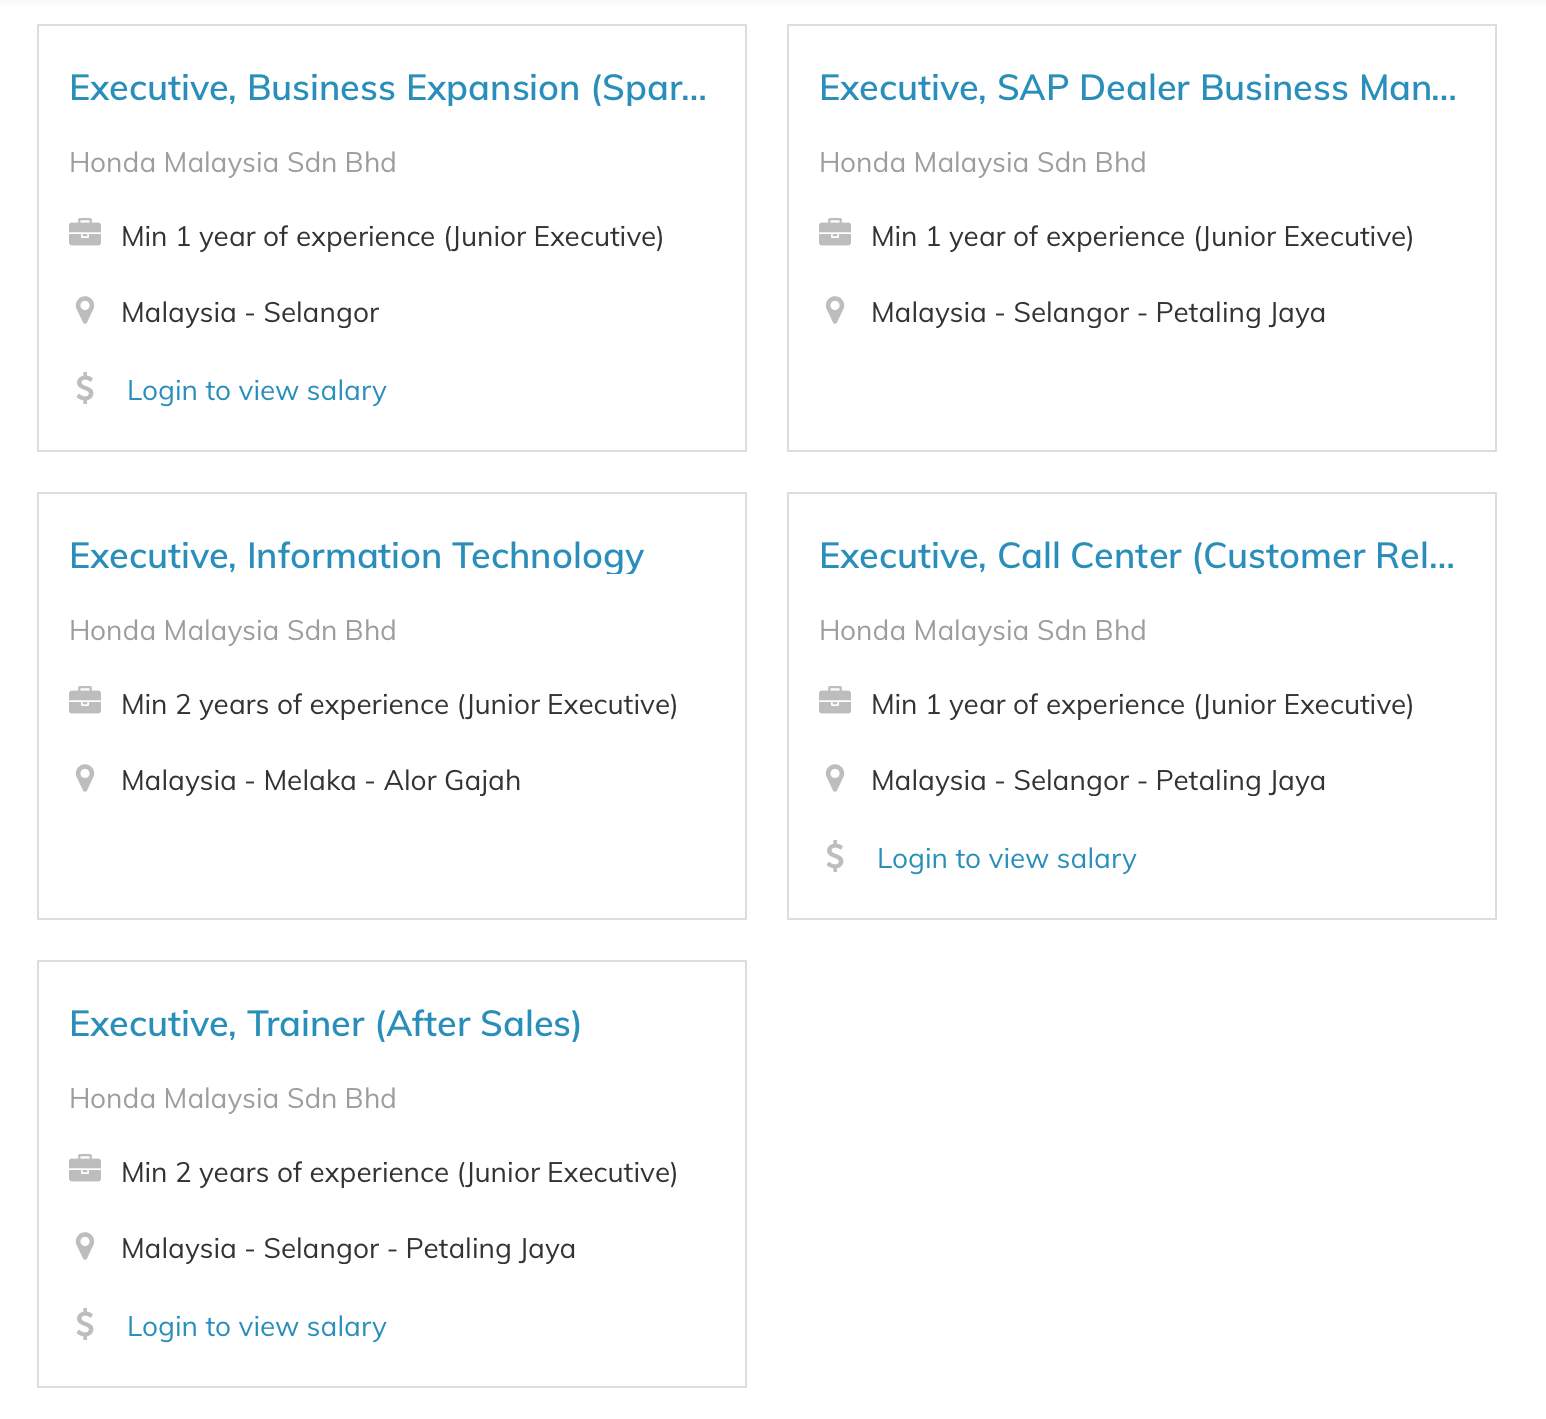This screenshot has height=1419, width=1546.
Task: Click dollar icon in Trainer card
Action: (x=85, y=1324)
